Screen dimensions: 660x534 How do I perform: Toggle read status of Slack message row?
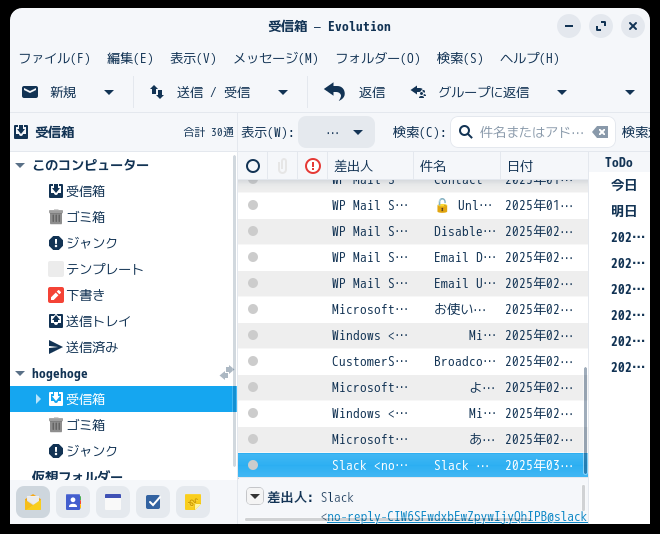point(253,465)
